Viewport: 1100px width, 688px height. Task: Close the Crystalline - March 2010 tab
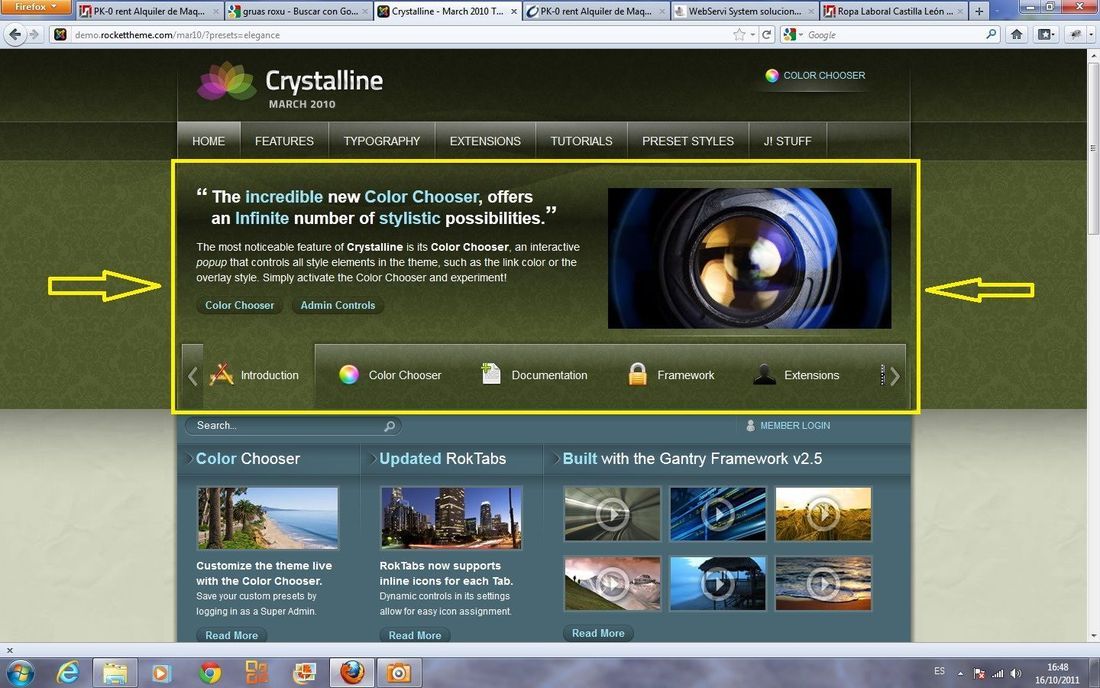[514, 12]
